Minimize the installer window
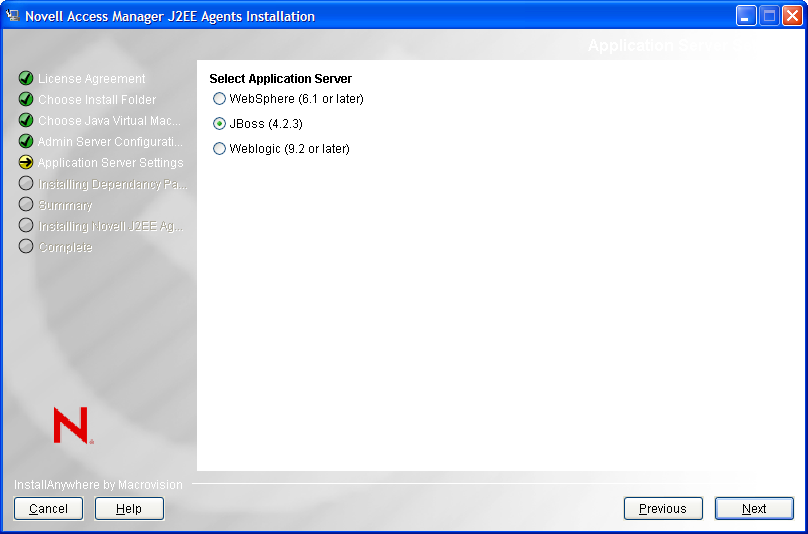Viewport: 808px width, 534px height. pyautogui.click(x=745, y=16)
